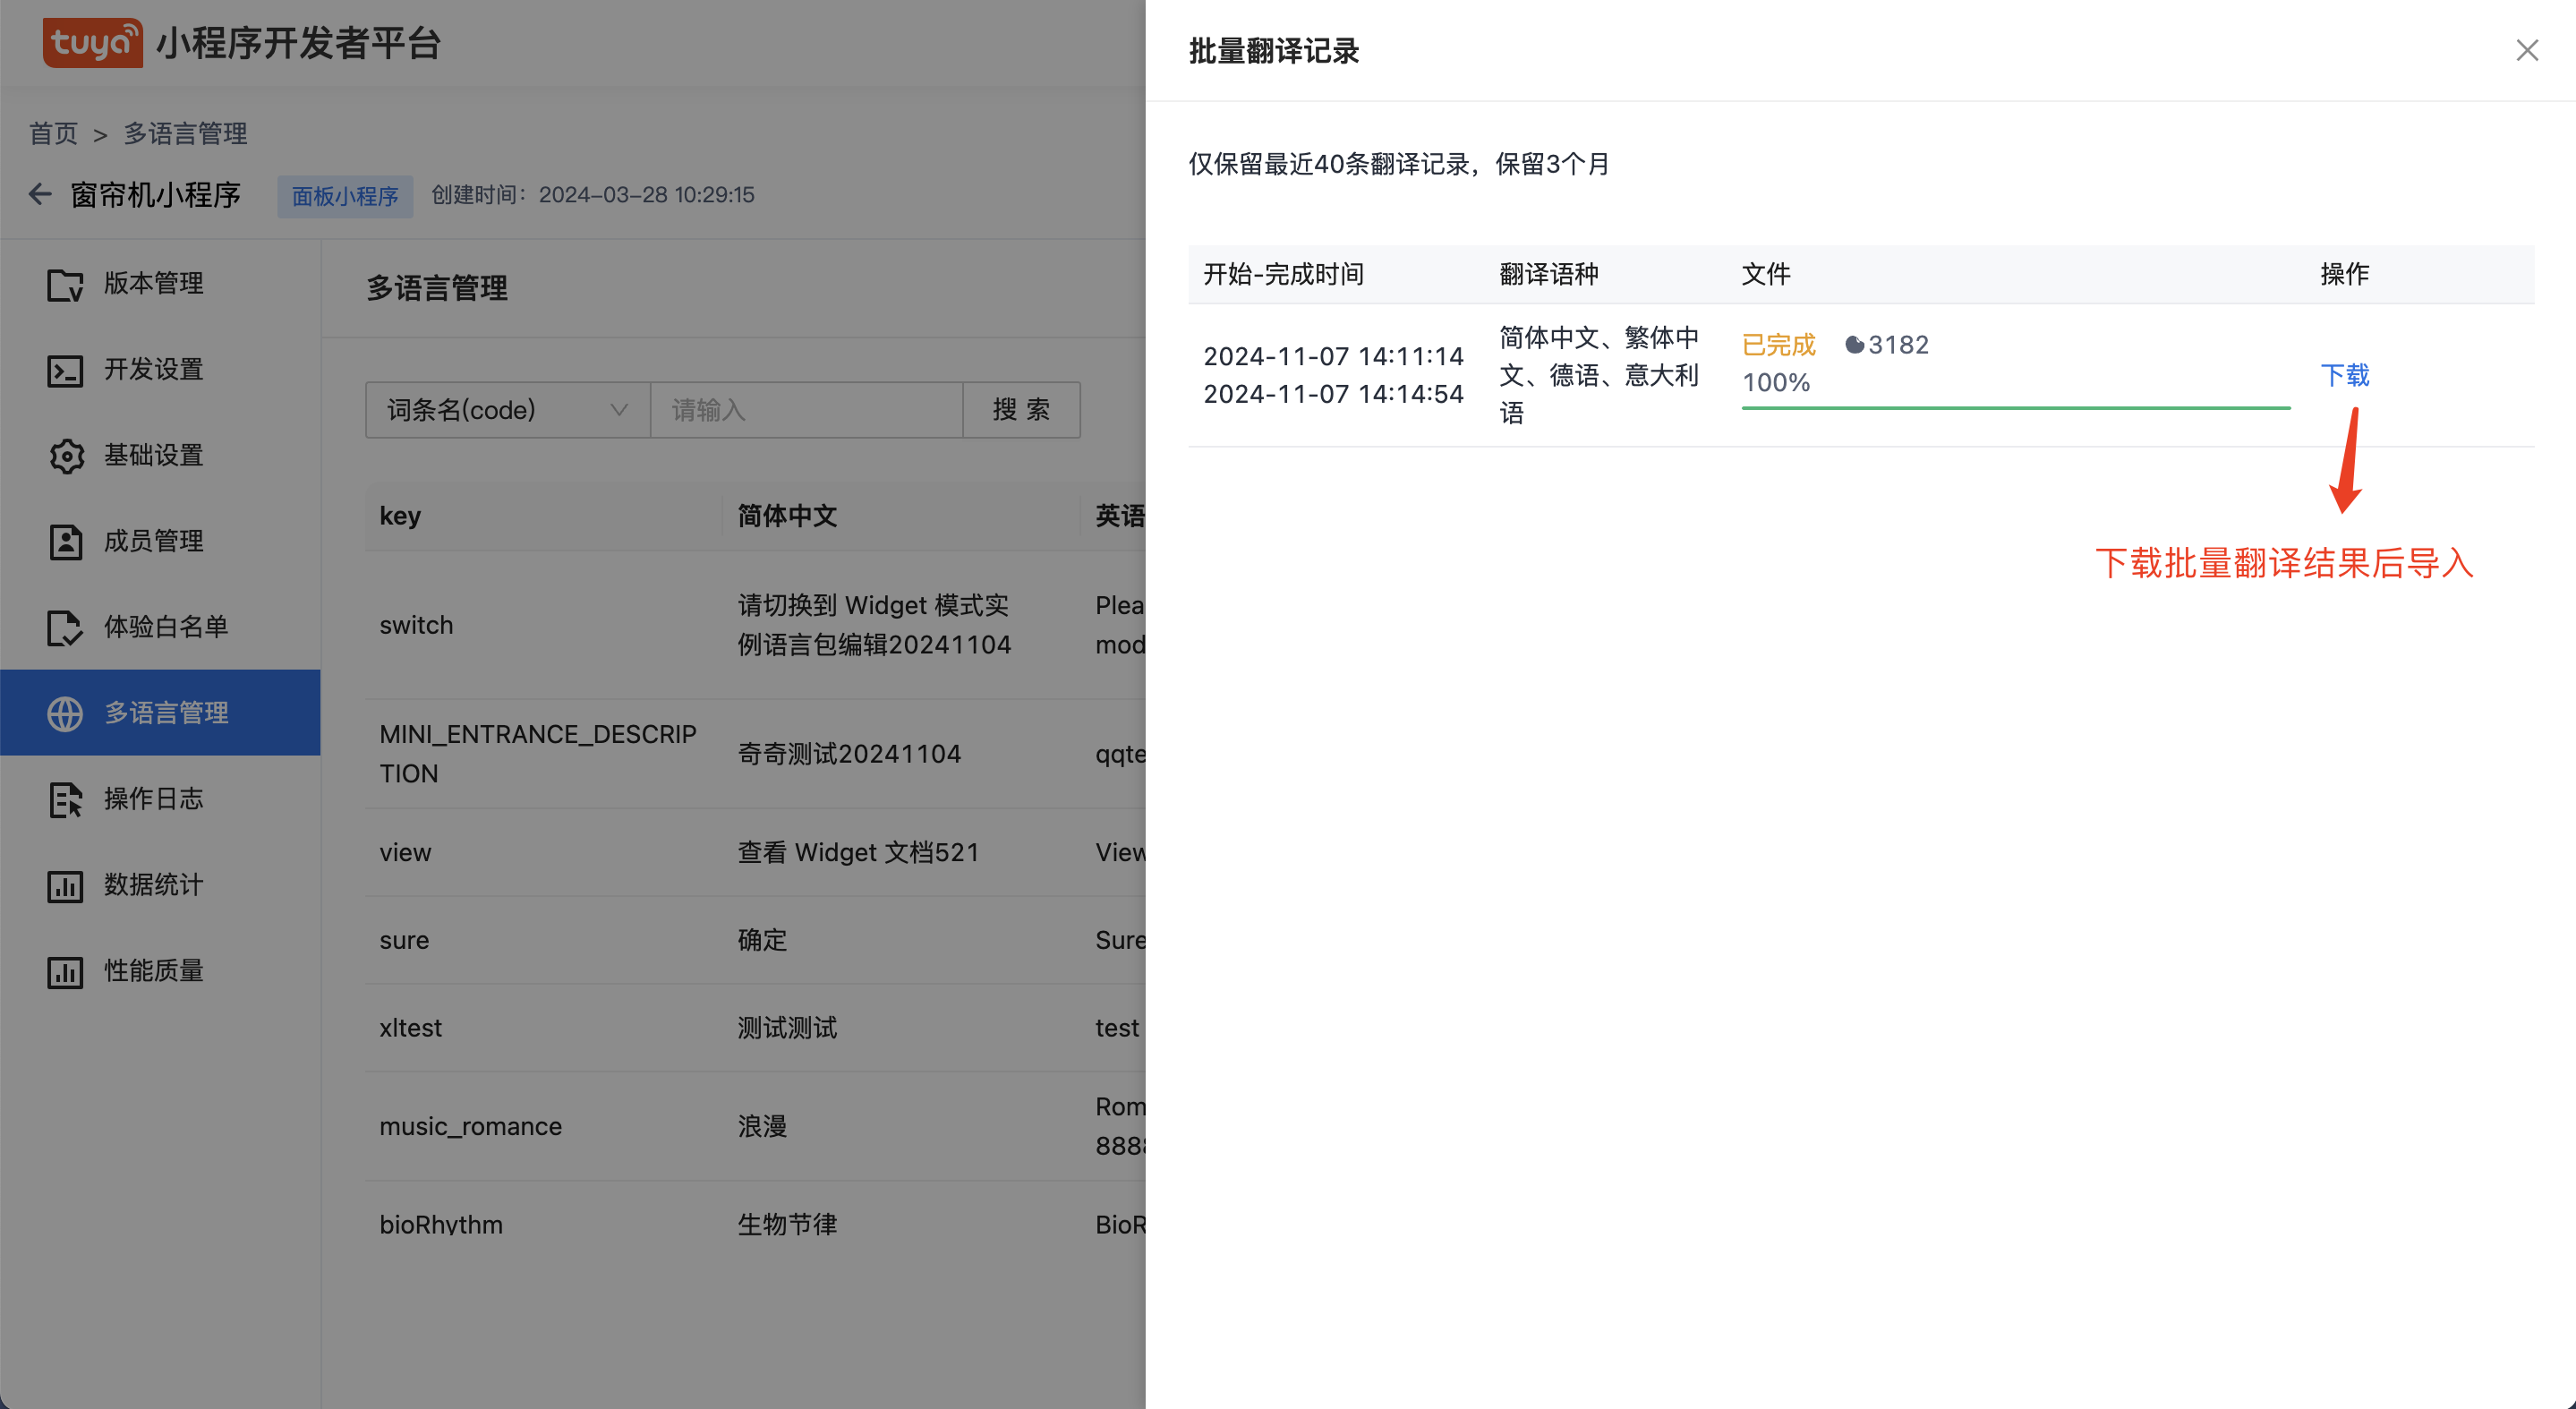Click the 数据统计 chart icon
The height and width of the screenshot is (1409, 2576).
coord(65,885)
